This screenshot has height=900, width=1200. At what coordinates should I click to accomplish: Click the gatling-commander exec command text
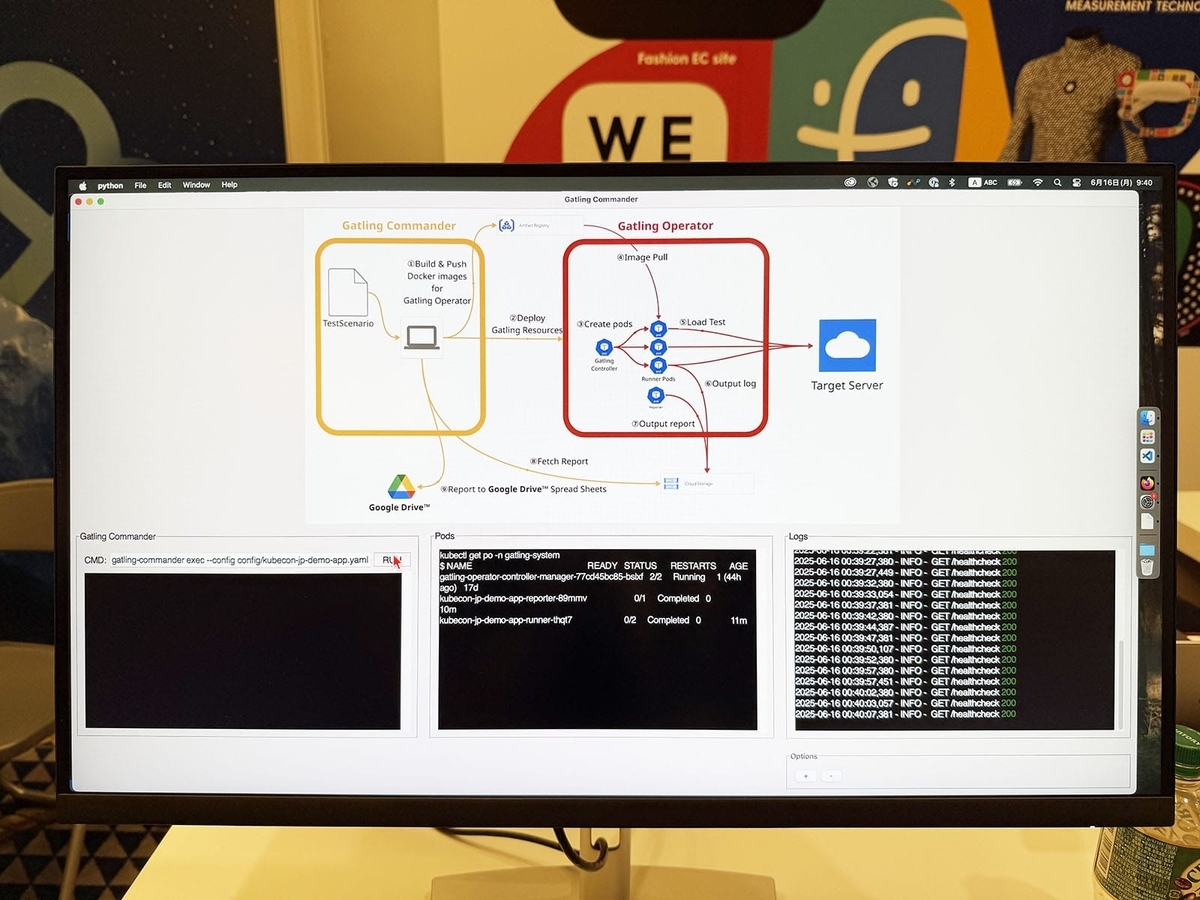click(240, 560)
